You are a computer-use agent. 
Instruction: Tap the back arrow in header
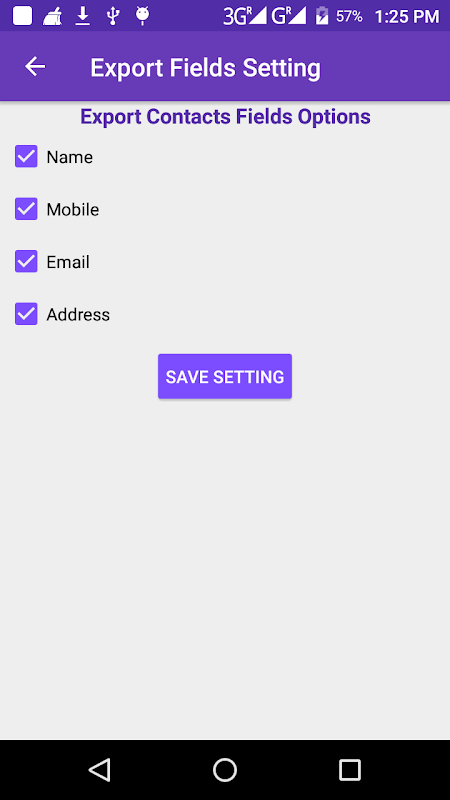point(35,67)
